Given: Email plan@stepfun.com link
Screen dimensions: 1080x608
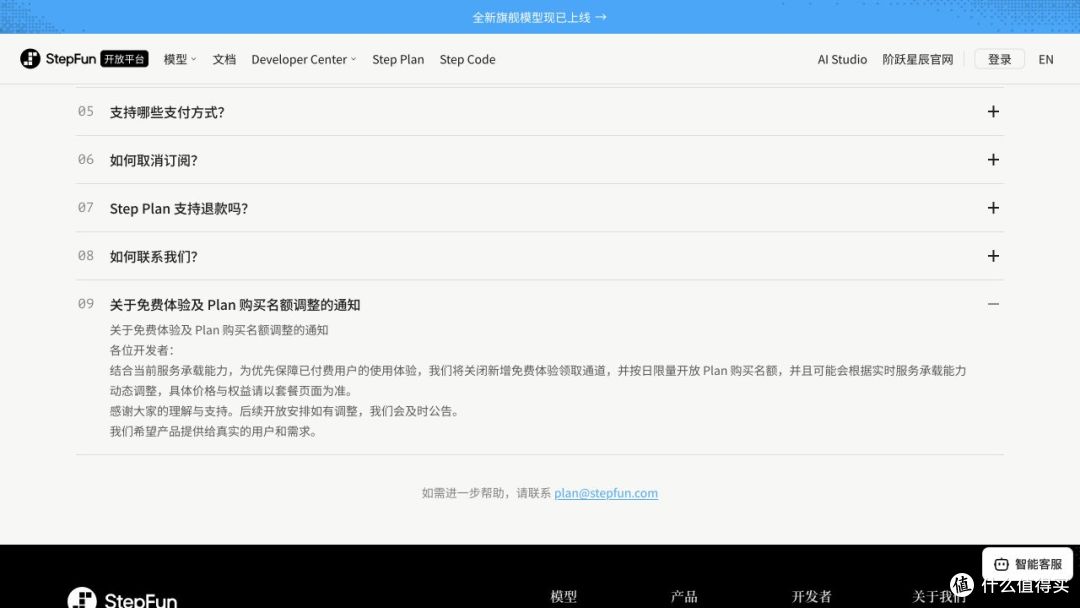Looking at the screenshot, I should point(606,493).
